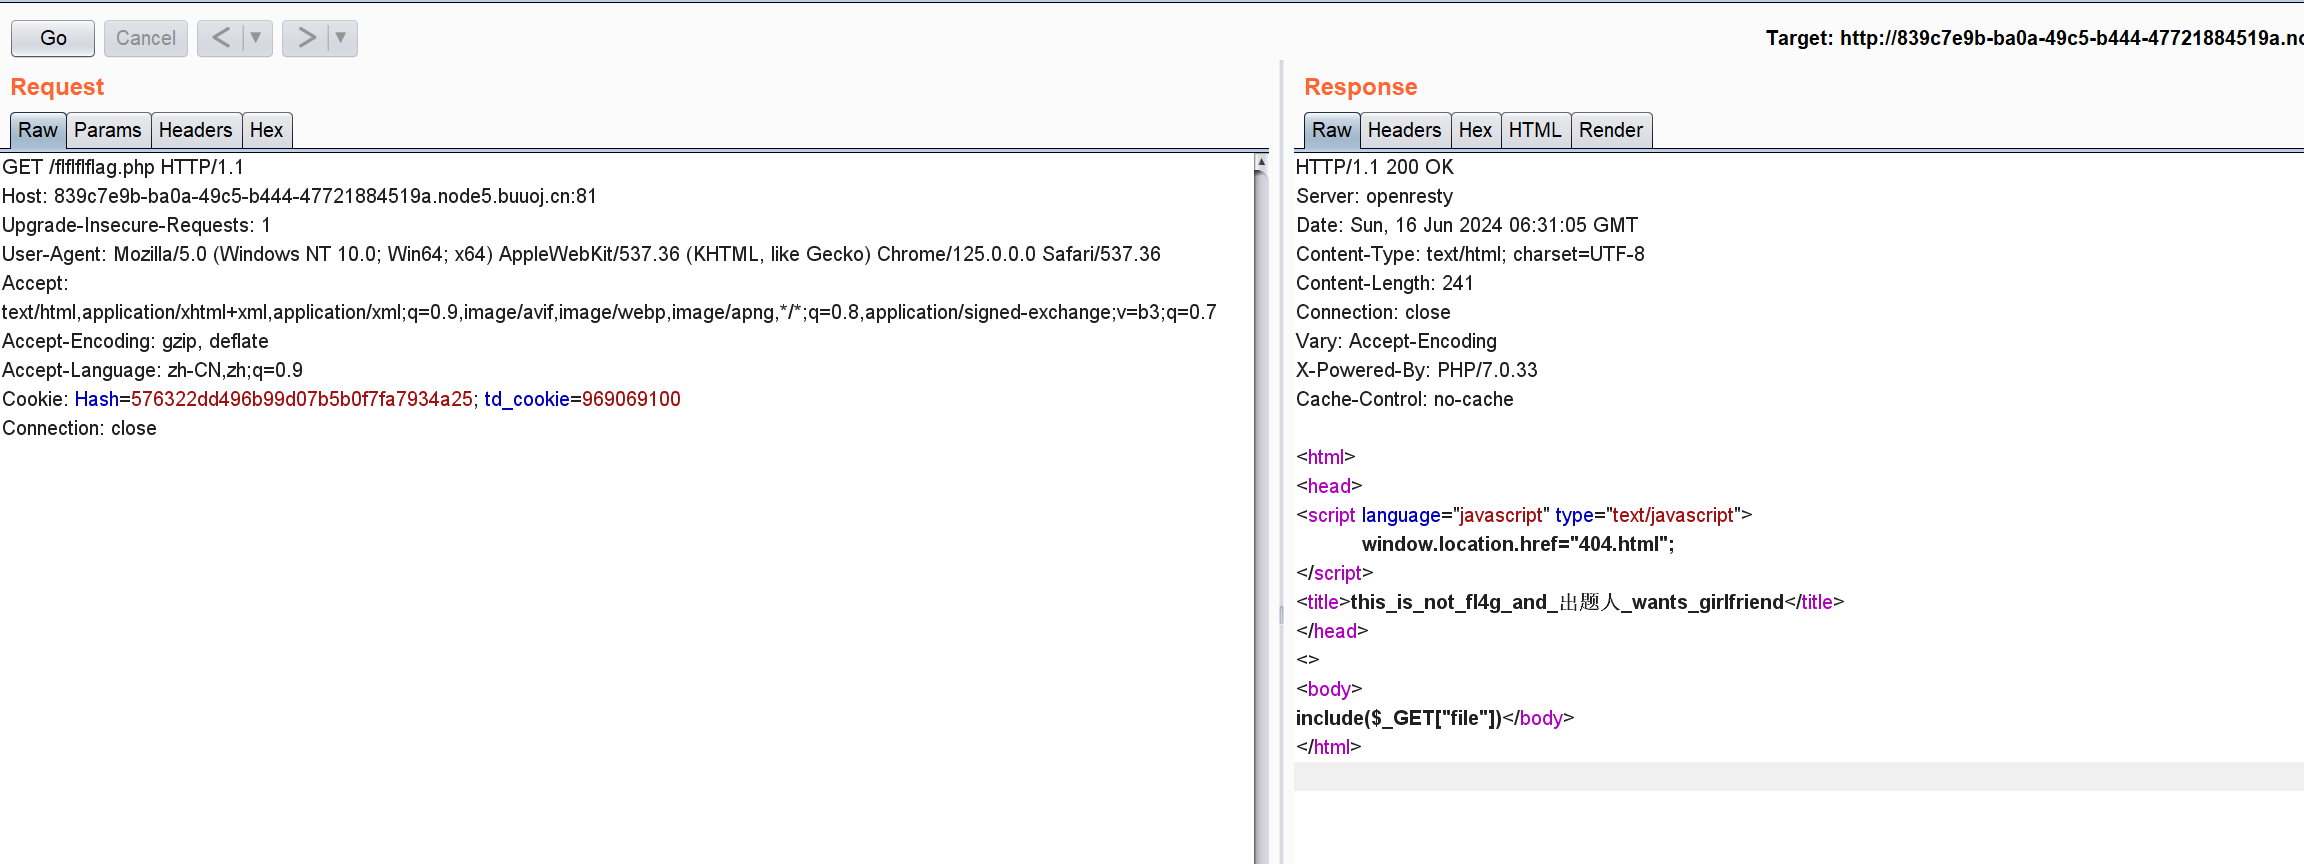Click the request Connection: close line
Screen dimensions: 2304x864
pyautogui.click(x=79, y=428)
